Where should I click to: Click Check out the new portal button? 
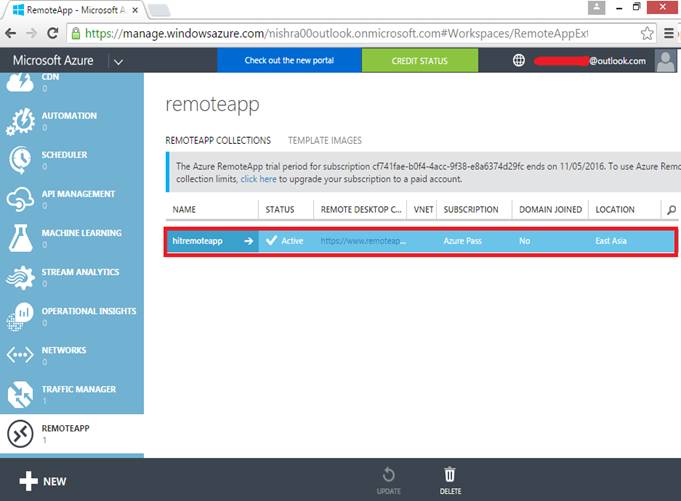[x=289, y=60]
